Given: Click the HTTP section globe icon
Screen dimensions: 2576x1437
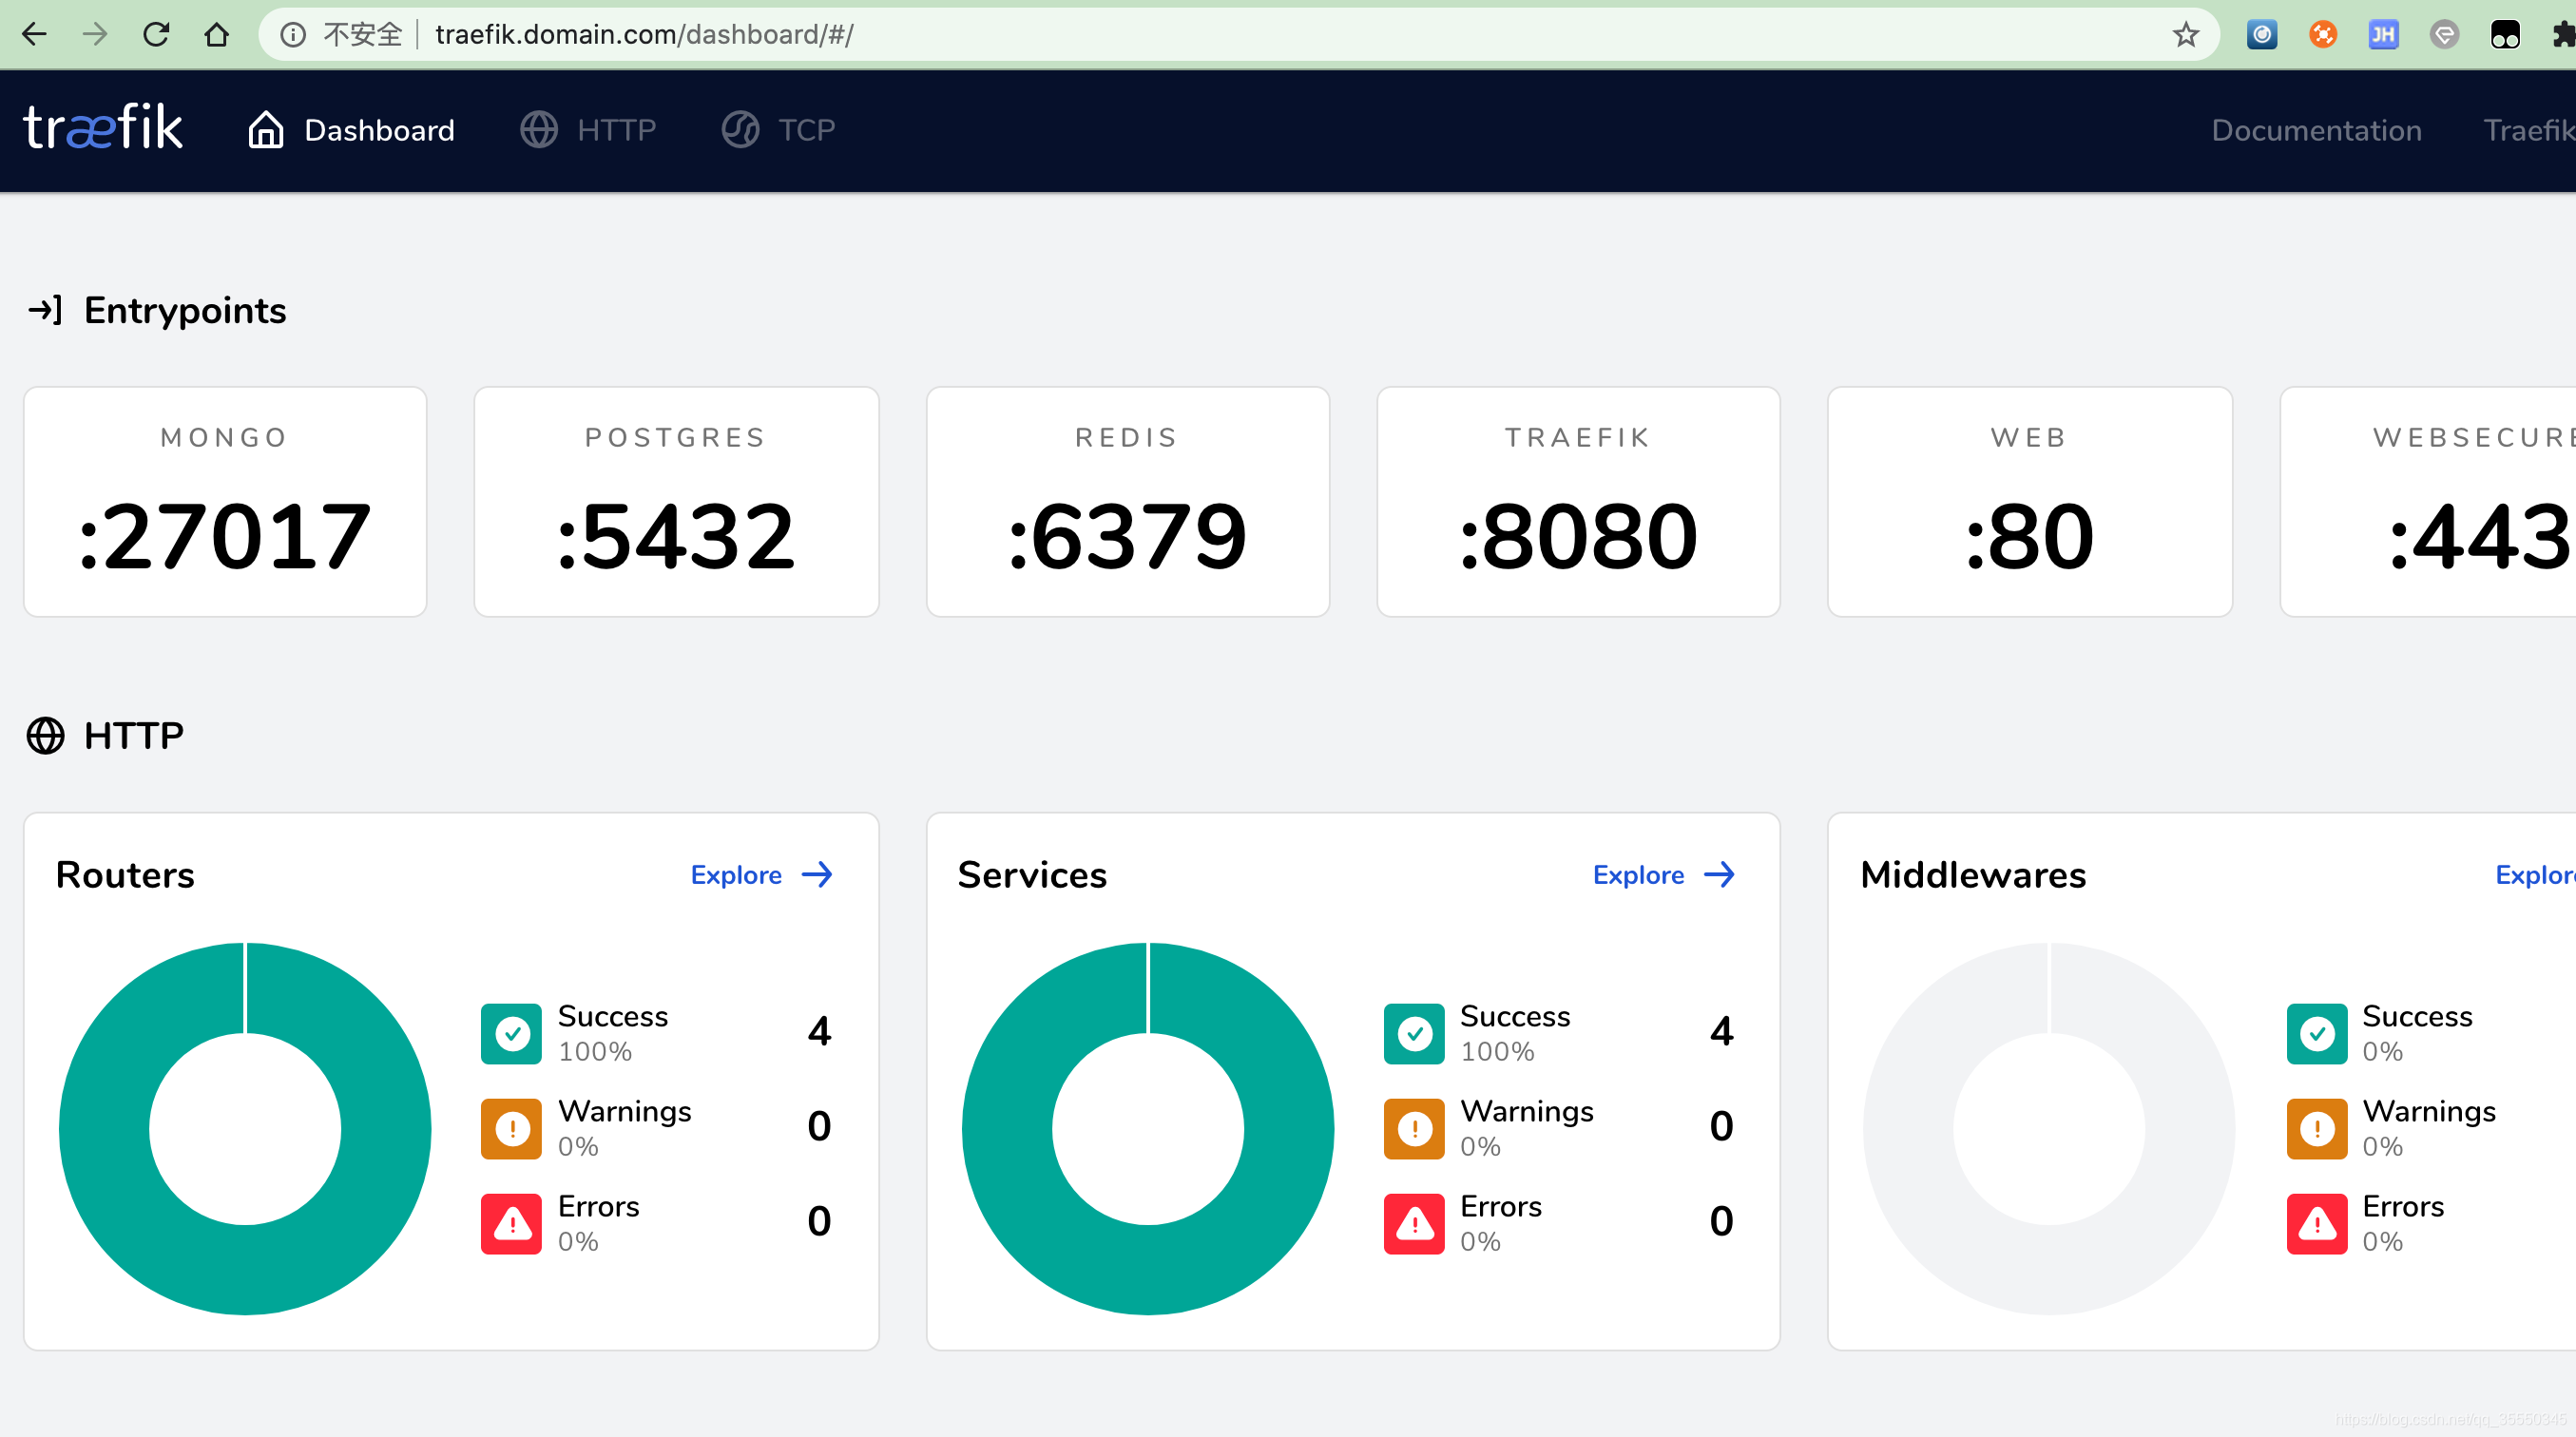Looking at the screenshot, I should 45,736.
